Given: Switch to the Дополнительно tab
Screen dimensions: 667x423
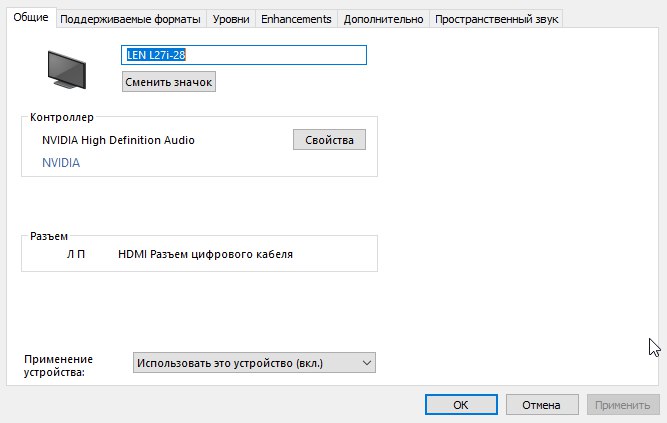Looking at the screenshot, I should click(385, 19).
